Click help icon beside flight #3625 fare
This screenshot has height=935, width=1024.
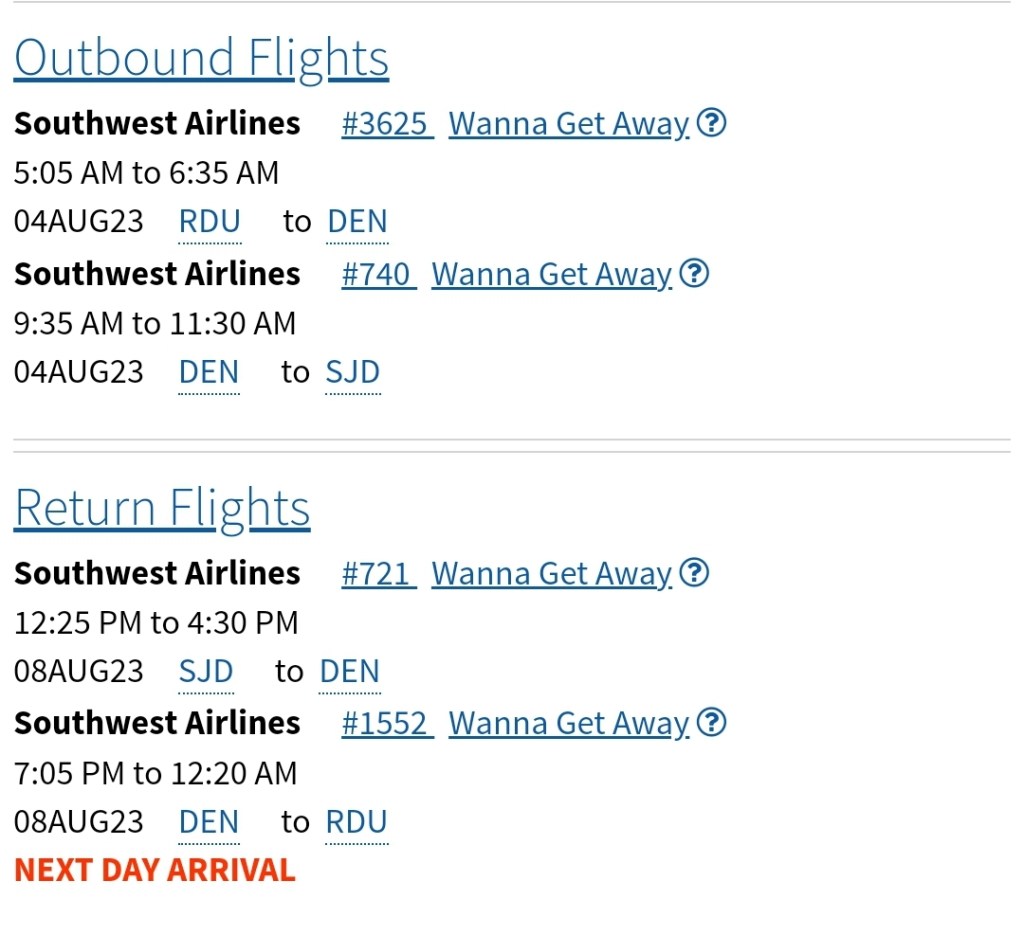tap(711, 123)
